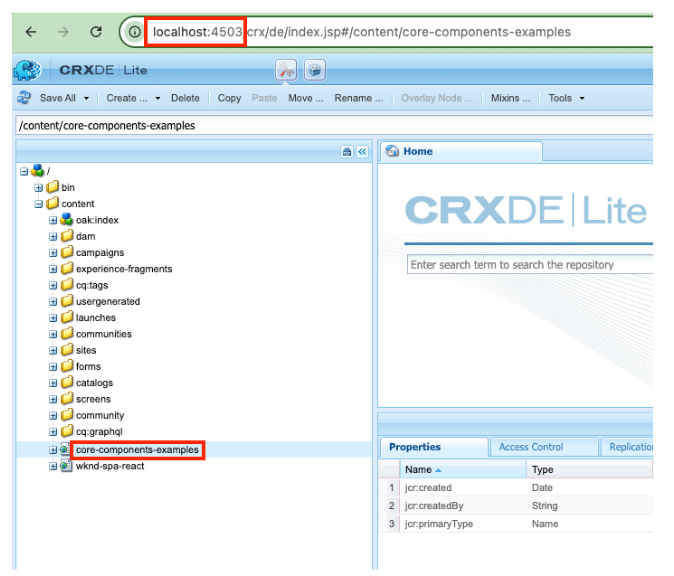
Task: Click the root node repository icon
Action: pyautogui.click(x=38, y=171)
